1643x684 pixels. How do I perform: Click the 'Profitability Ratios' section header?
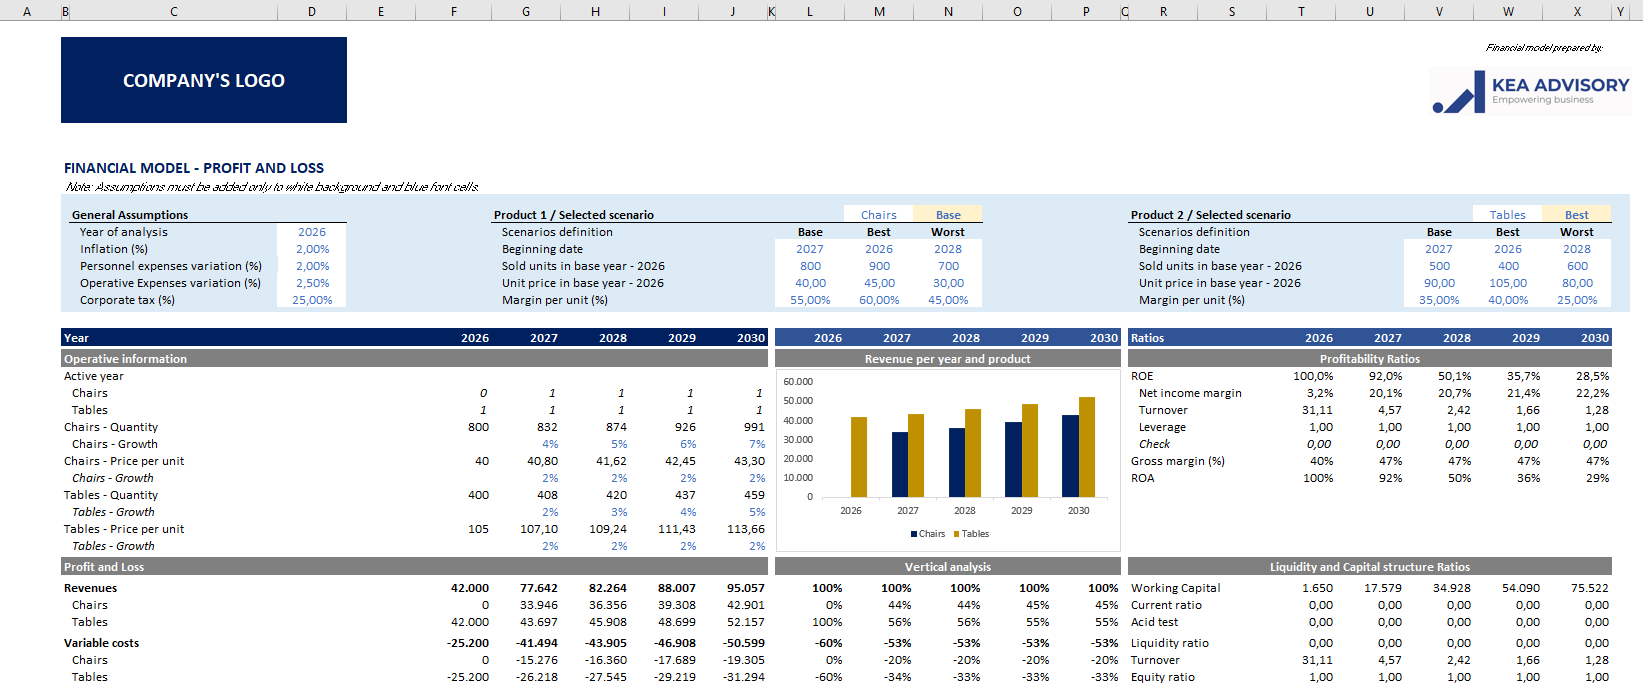click(x=1369, y=359)
